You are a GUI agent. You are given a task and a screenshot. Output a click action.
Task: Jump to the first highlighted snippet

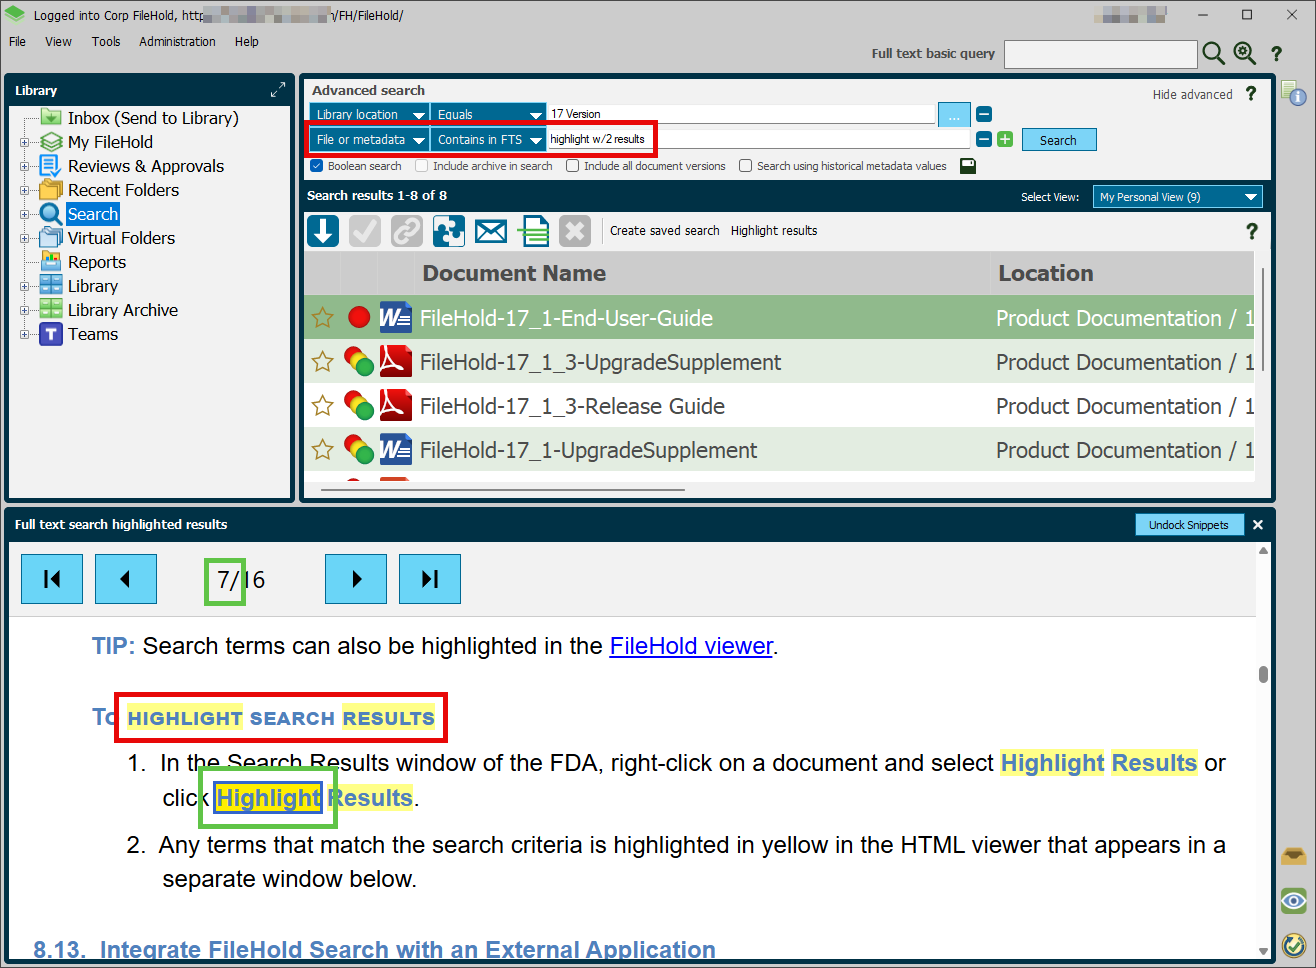tap(52, 579)
